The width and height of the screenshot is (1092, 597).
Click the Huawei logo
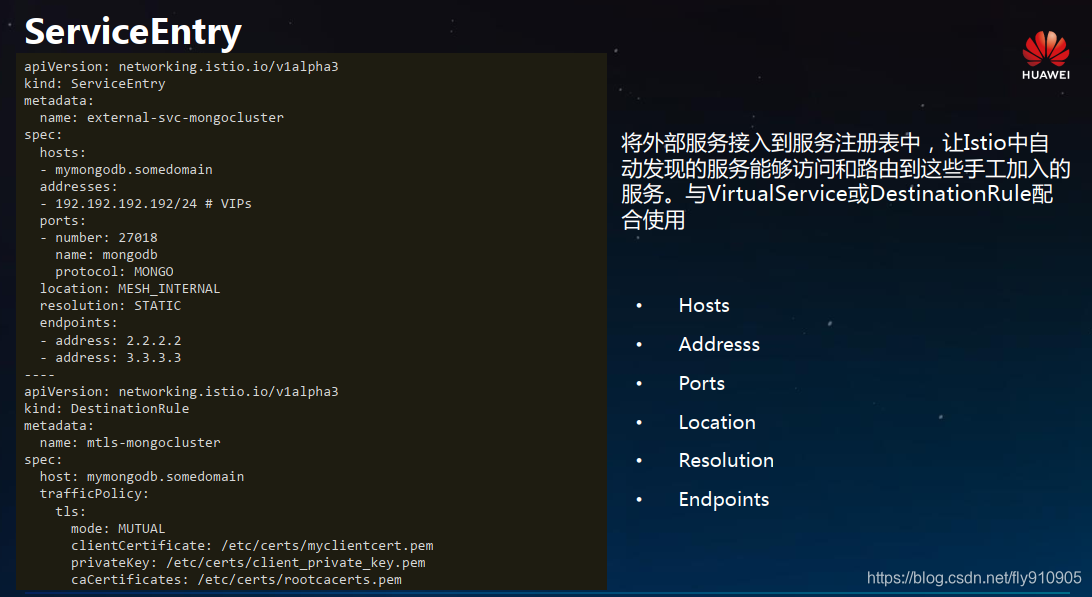pyautogui.click(x=1044, y=55)
